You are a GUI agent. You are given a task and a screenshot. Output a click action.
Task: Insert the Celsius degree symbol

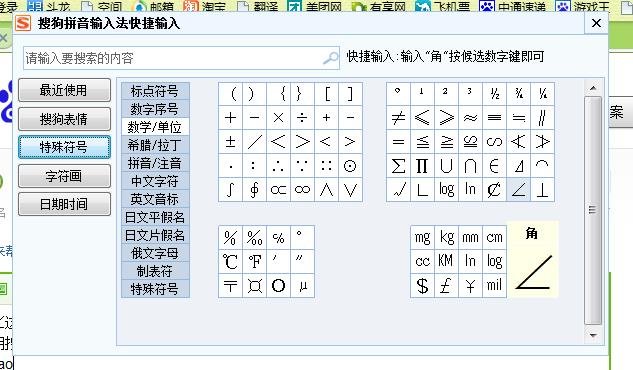click(230, 261)
